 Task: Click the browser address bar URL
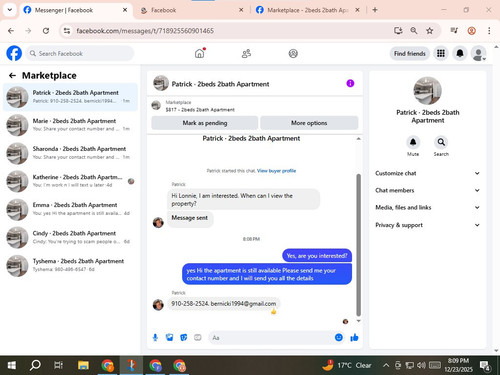coord(145,31)
